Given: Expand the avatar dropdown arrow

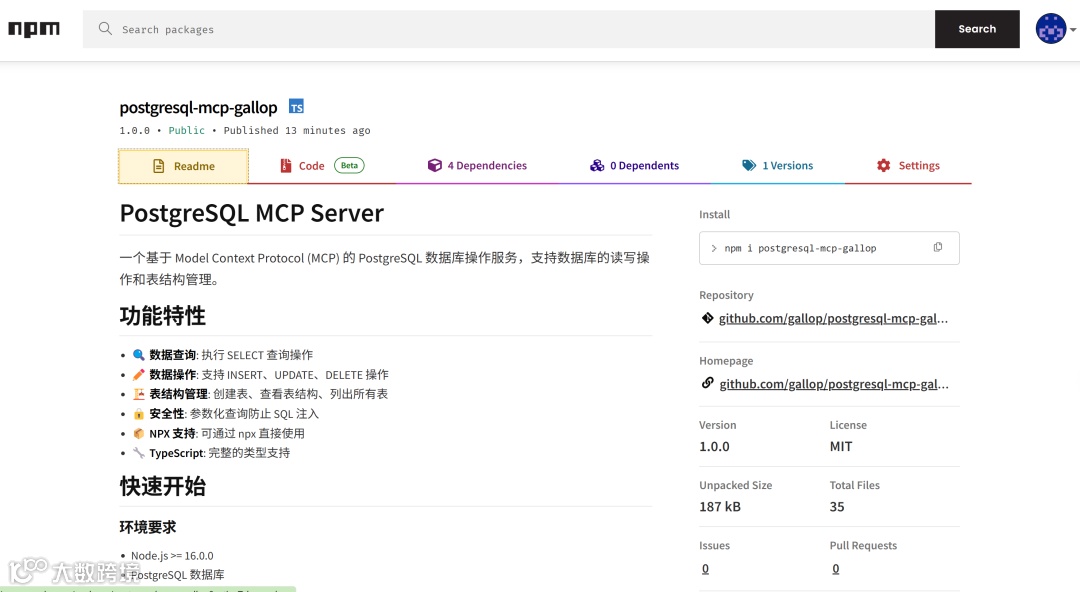Looking at the screenshot, I should (x=1072, y=30).
